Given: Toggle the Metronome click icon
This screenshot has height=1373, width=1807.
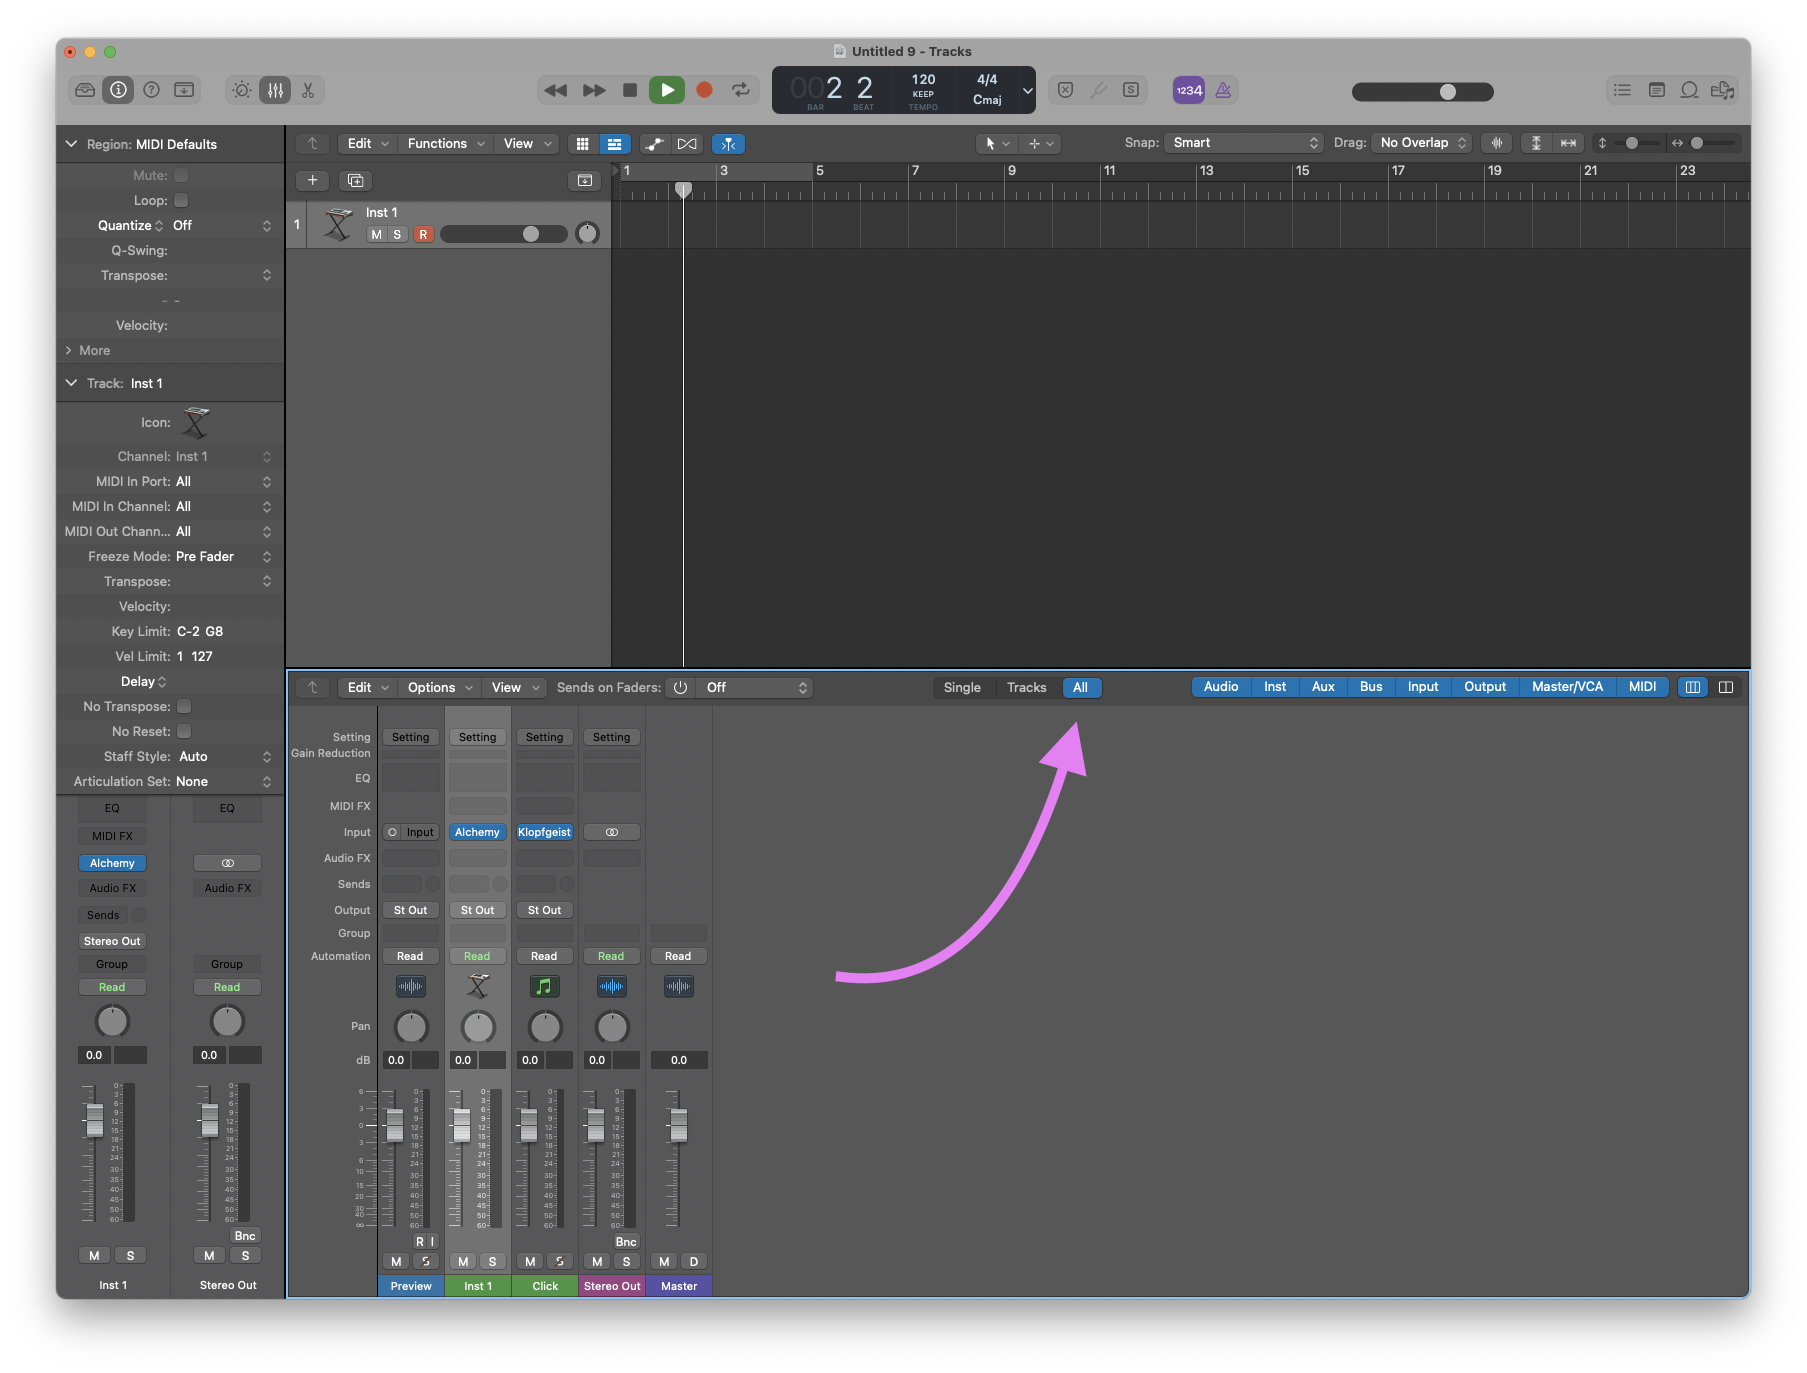Looking at the screenshot, I should pos(1223,90).
